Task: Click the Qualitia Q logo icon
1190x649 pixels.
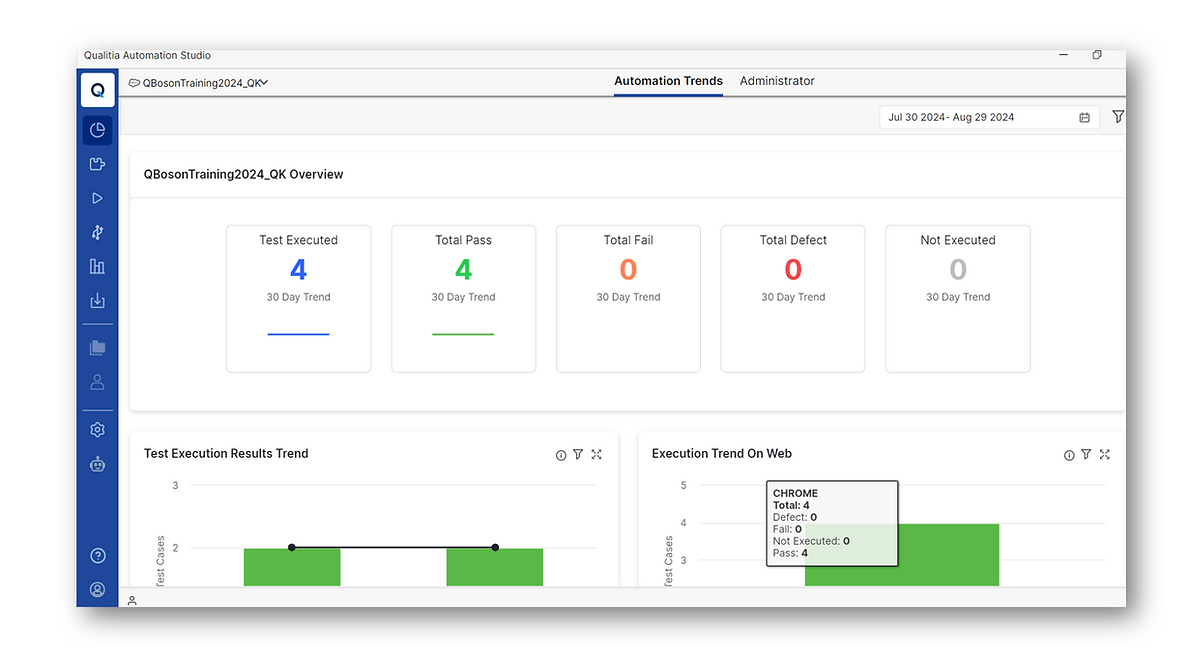Action: click(x=98, y=90)
